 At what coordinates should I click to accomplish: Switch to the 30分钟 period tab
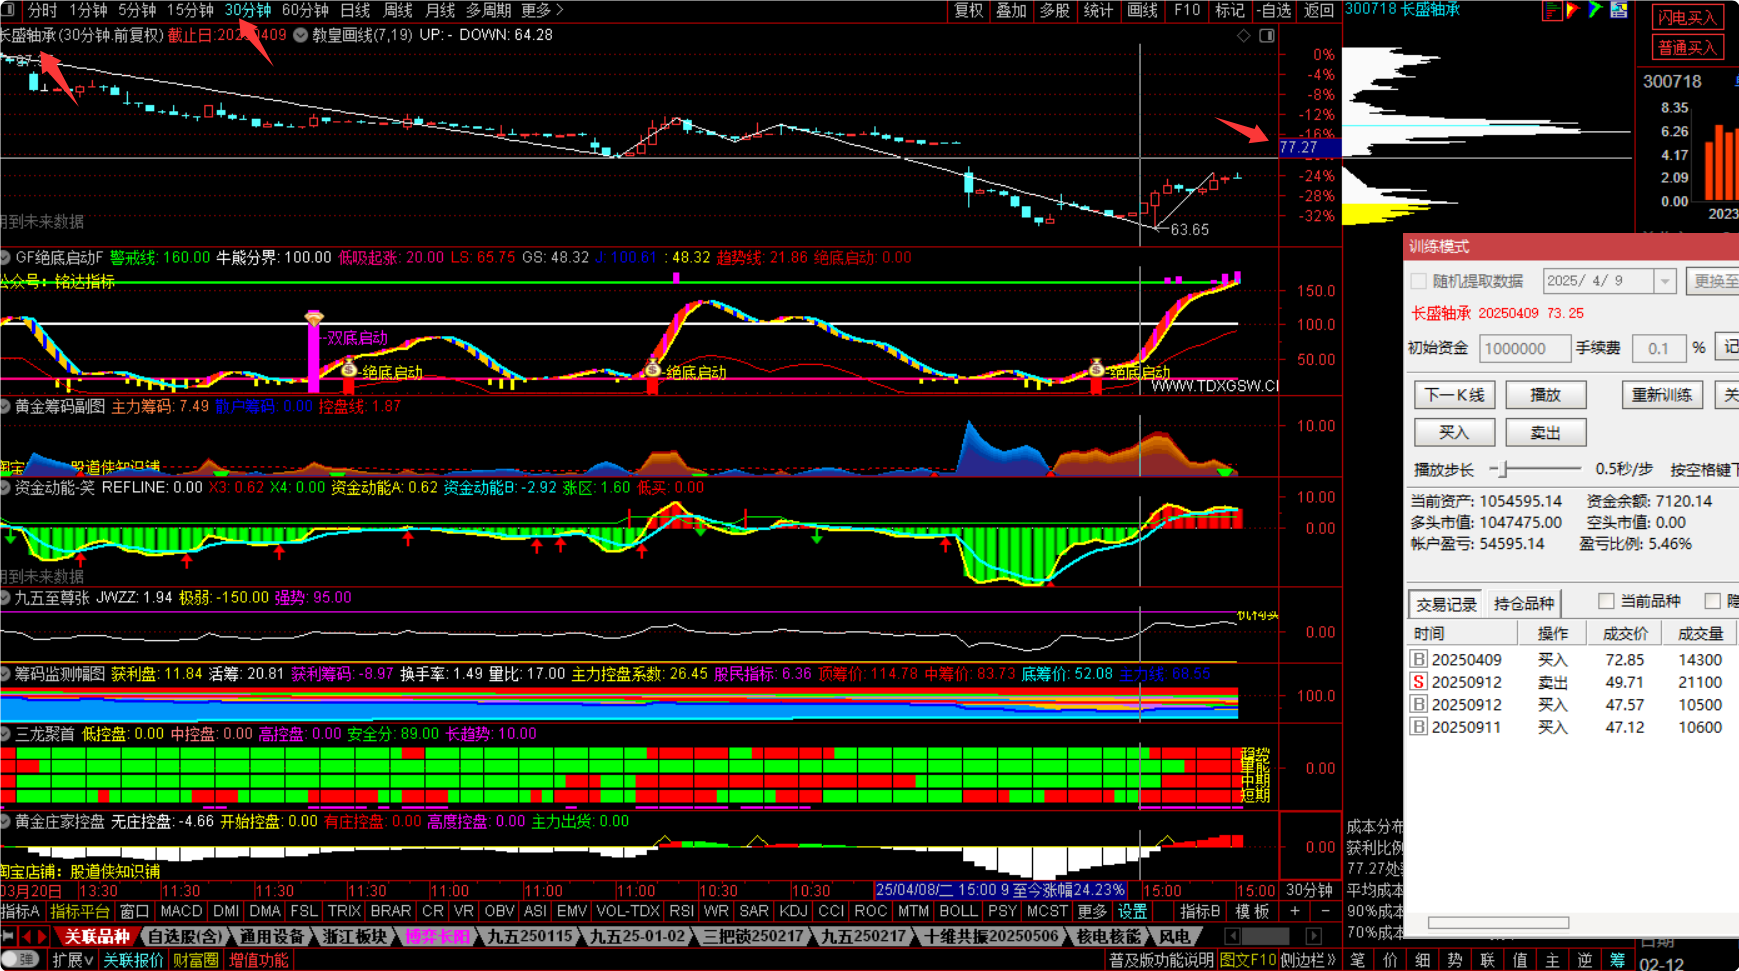click(247, 10)
